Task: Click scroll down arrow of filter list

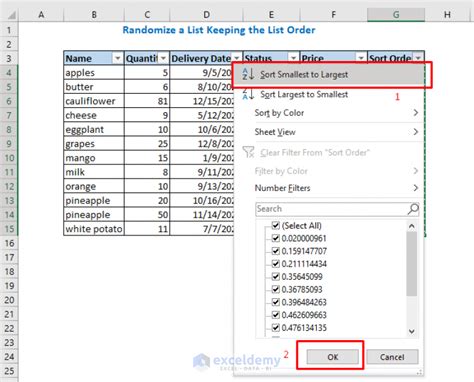Action: coord(412,331)
